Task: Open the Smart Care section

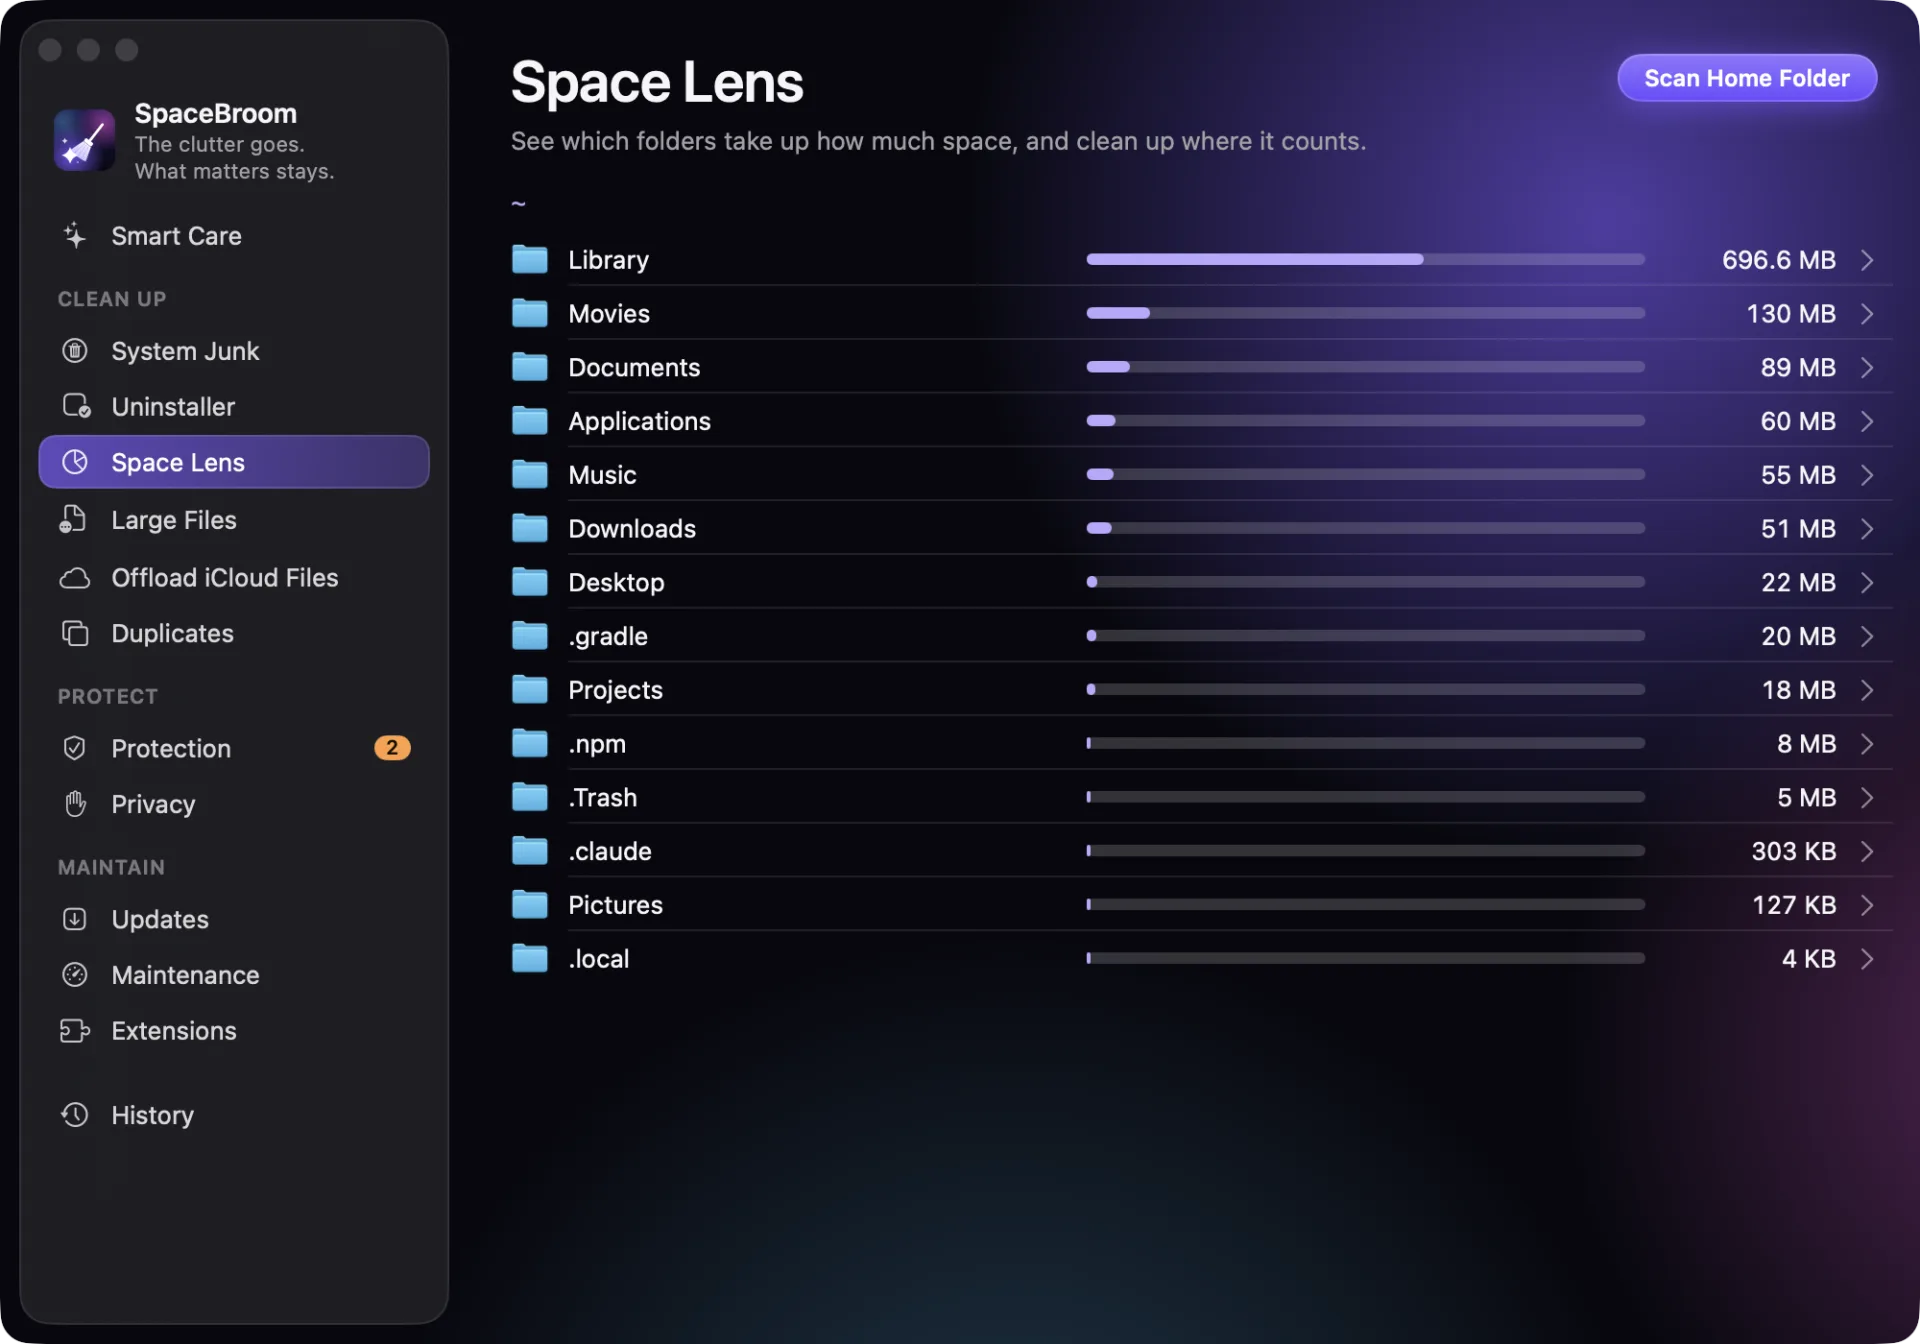Action: [x=234, y=236]
